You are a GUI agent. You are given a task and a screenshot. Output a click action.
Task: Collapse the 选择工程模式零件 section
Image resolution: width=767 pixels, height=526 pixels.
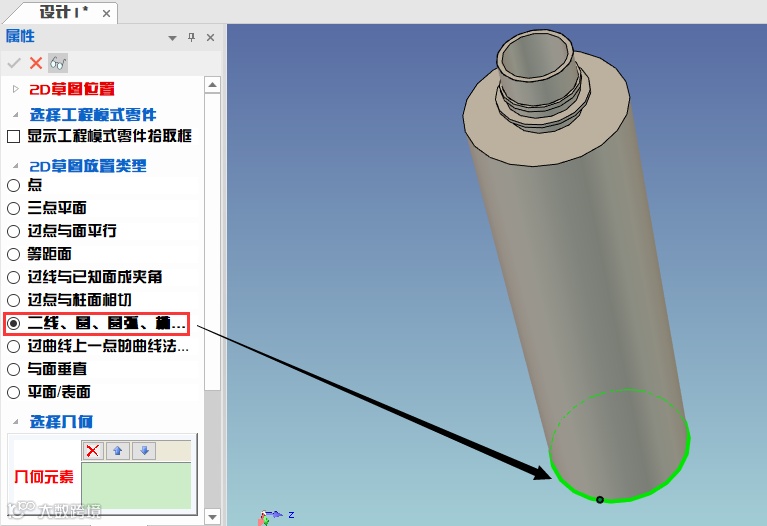point(16,115)
